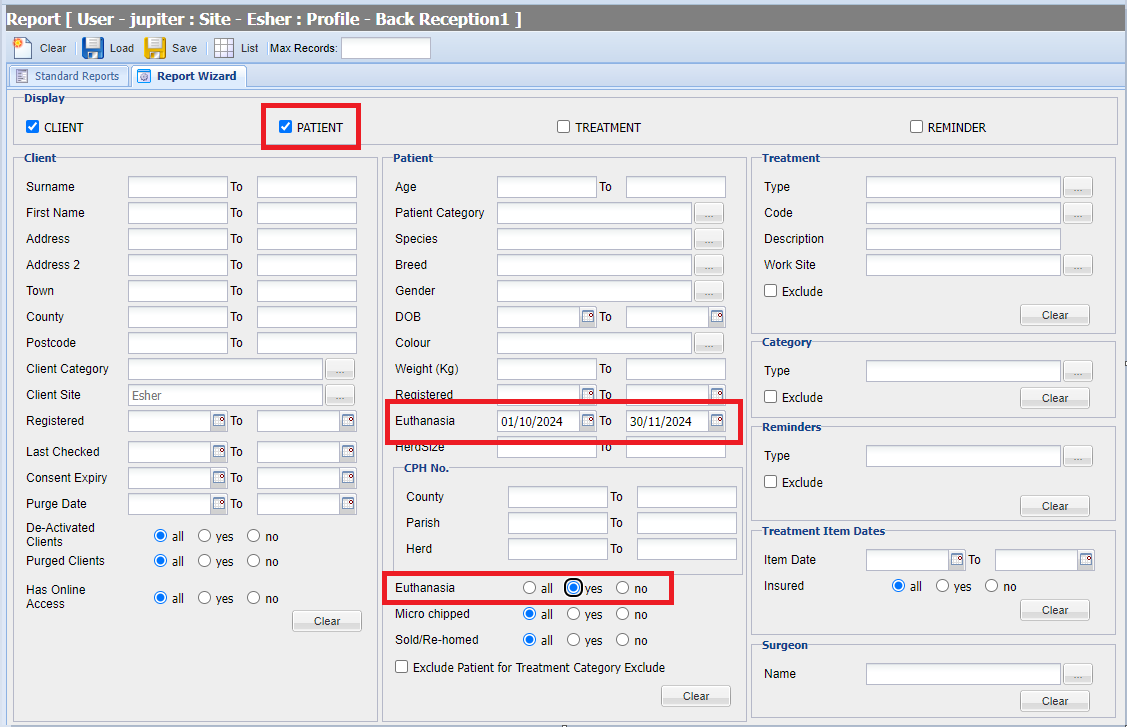Select Sold/Re-homed 'yes' radio option

click(574, 639)
